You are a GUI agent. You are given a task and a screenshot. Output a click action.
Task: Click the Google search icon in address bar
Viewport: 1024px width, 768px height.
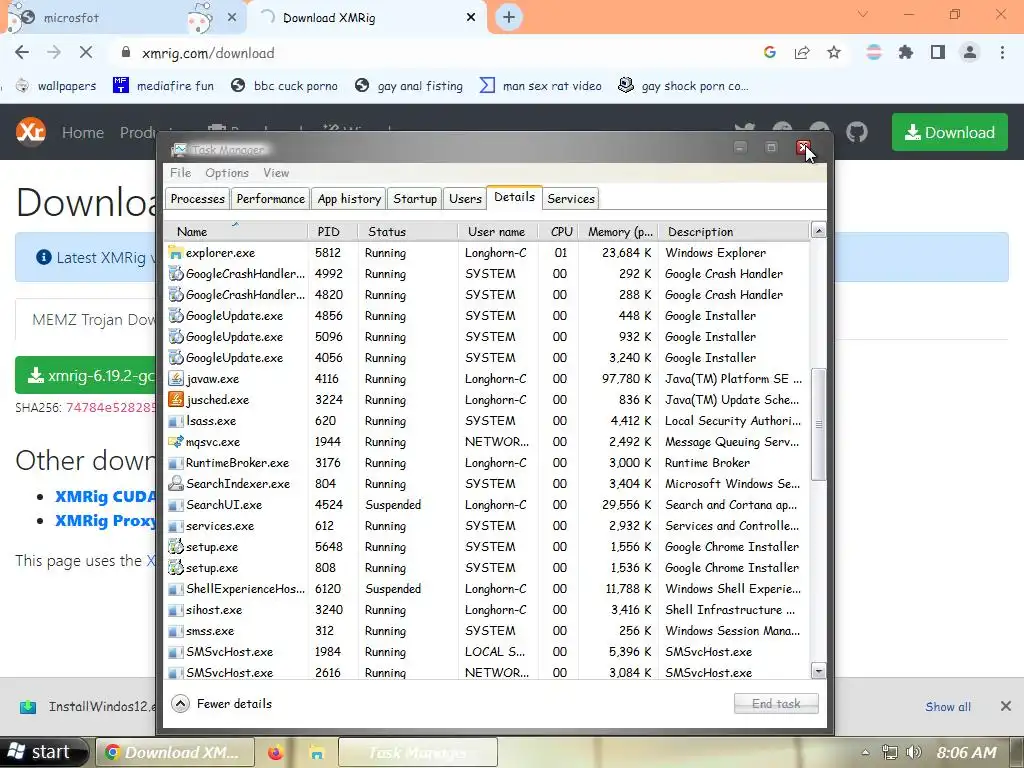tap(770, 52)
